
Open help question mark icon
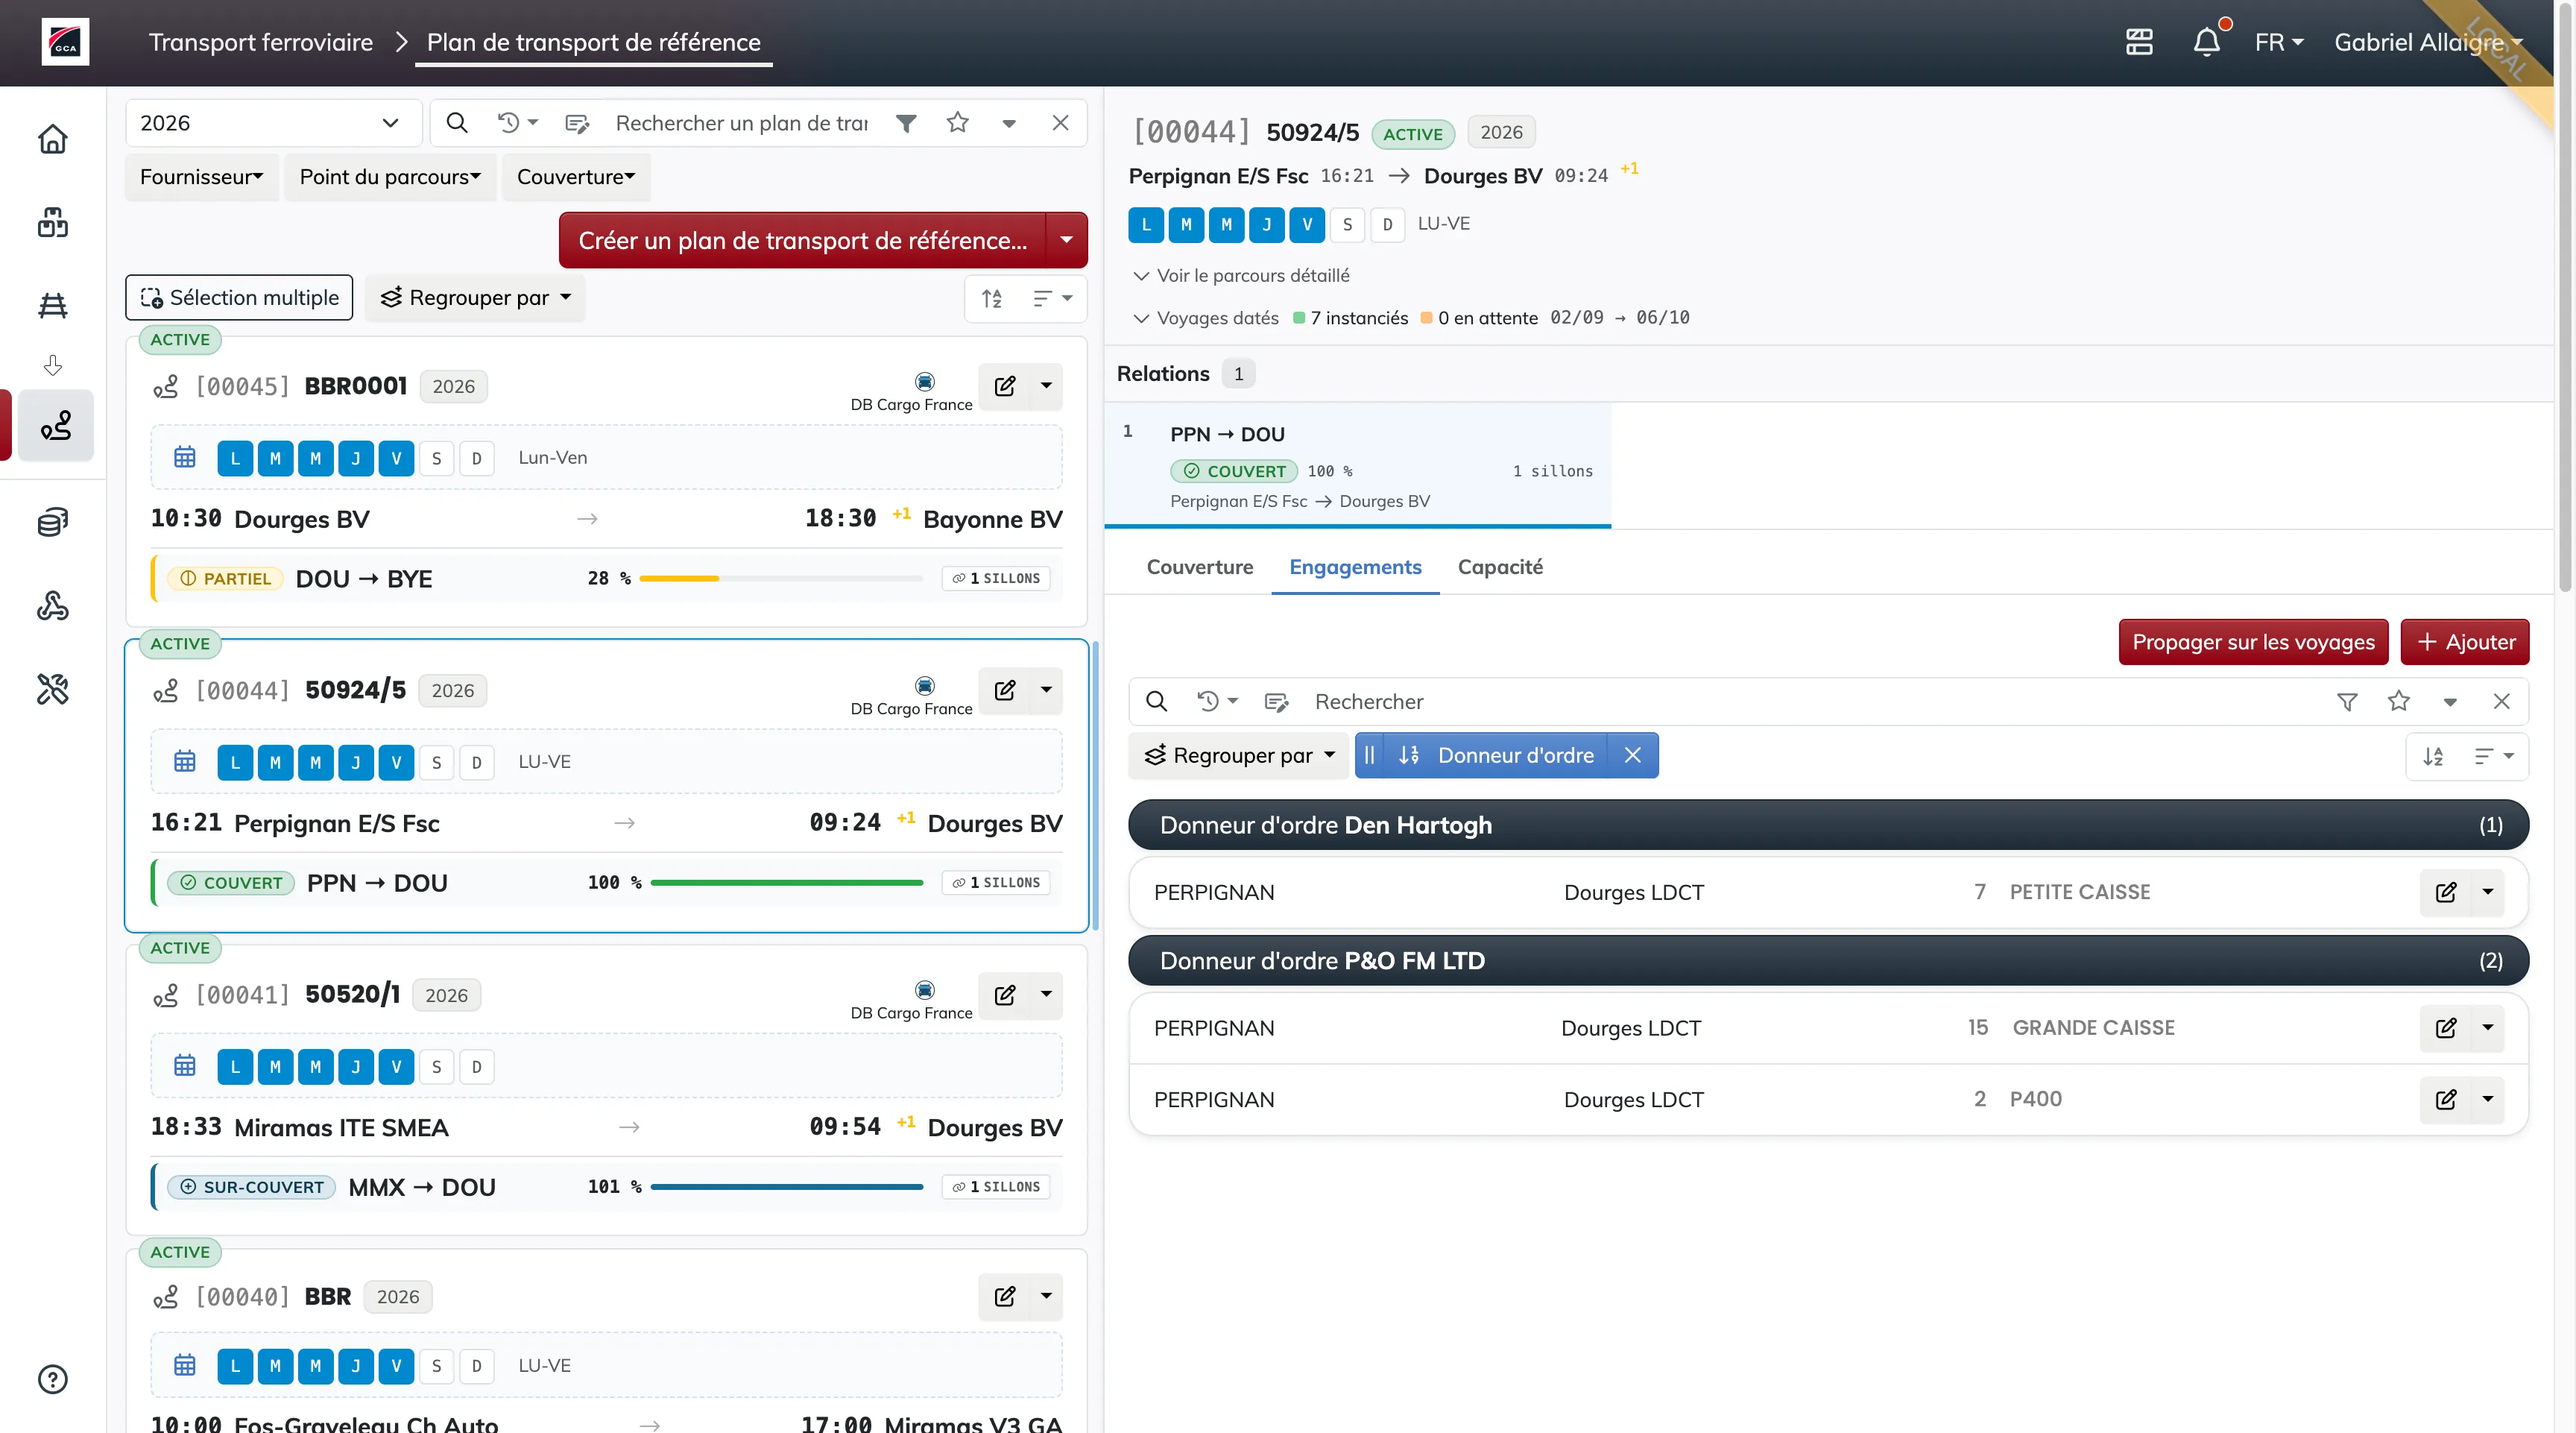[53, 1379]
